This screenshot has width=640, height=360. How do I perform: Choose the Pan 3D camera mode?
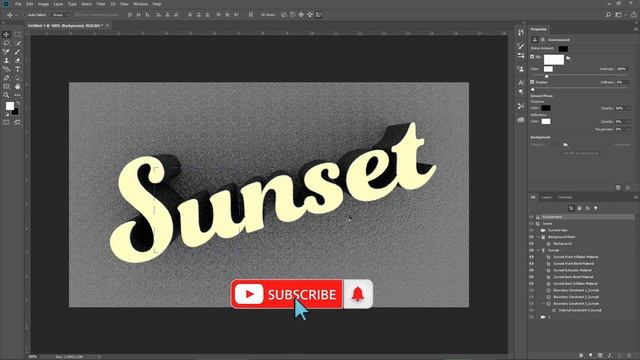[x=301, y=15]
